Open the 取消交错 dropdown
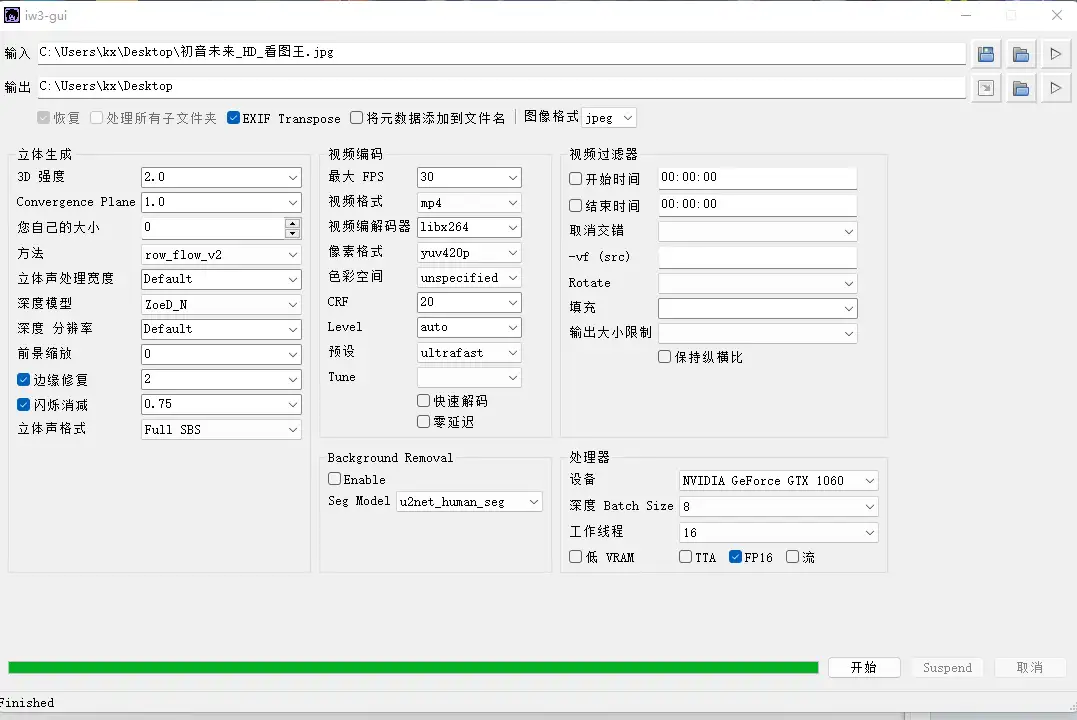Screen dimensions: 1077x720 [x=758, y=232]
